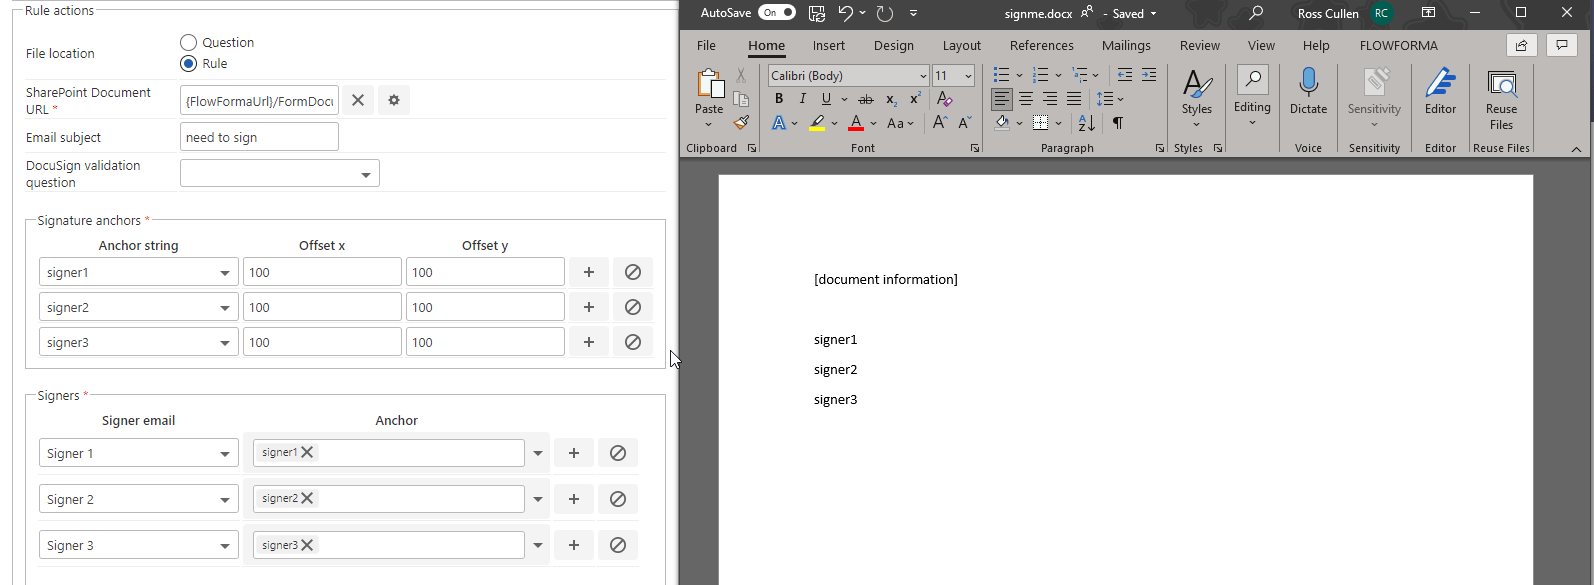
Task: Toggle Bold formatting in Word ribbon
Action: [779, 99]
